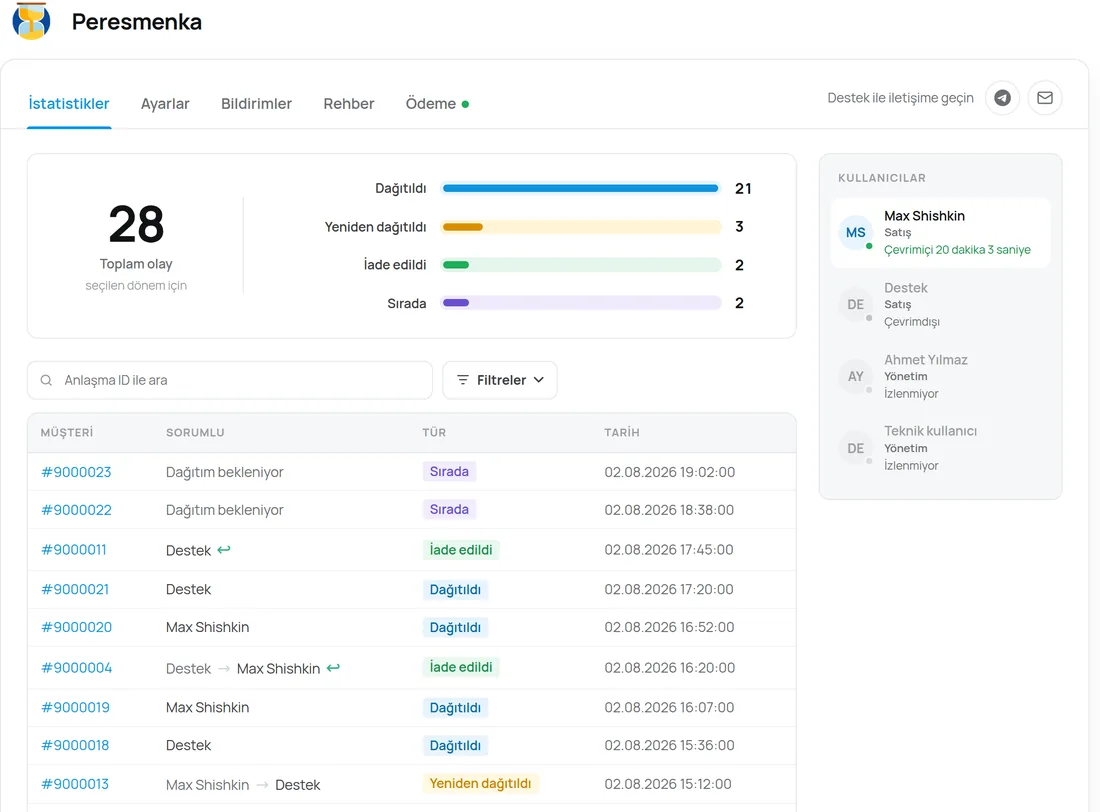
Task: Click the filter lines icon in Filtreler
Action: click(462, 380)
